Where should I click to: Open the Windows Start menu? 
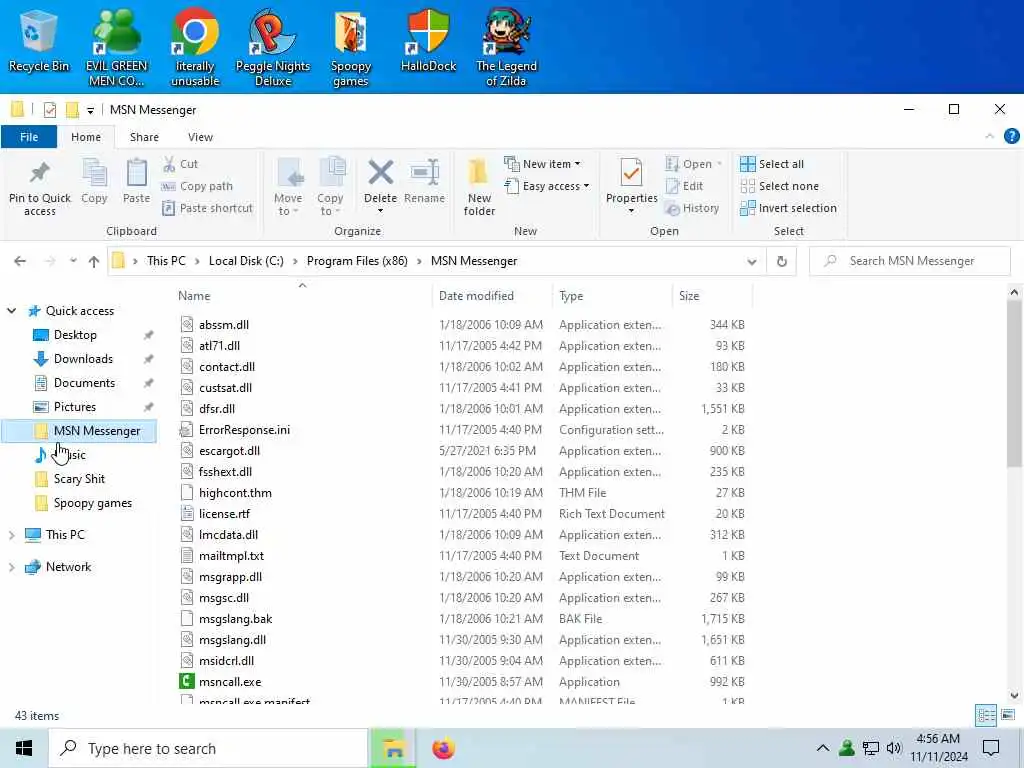(24, 748)
